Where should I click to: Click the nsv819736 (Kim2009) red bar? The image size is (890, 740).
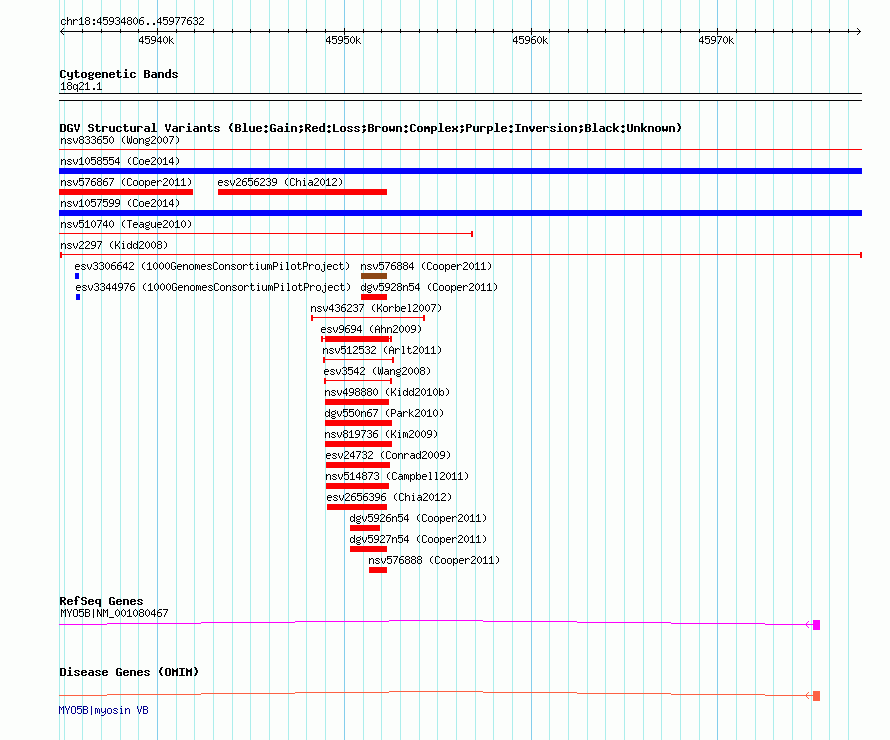pos(358,444)
